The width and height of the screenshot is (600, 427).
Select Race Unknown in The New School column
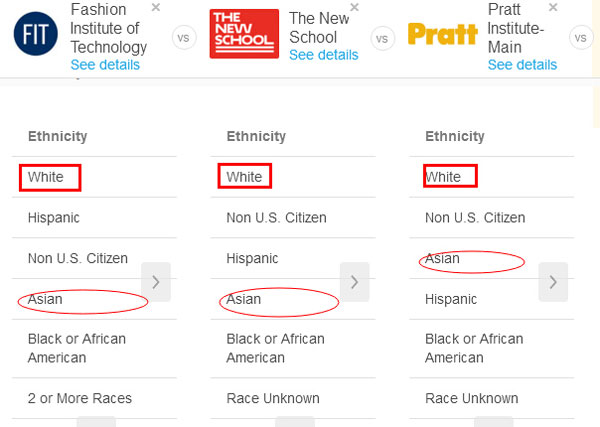(x=293, y=398)
